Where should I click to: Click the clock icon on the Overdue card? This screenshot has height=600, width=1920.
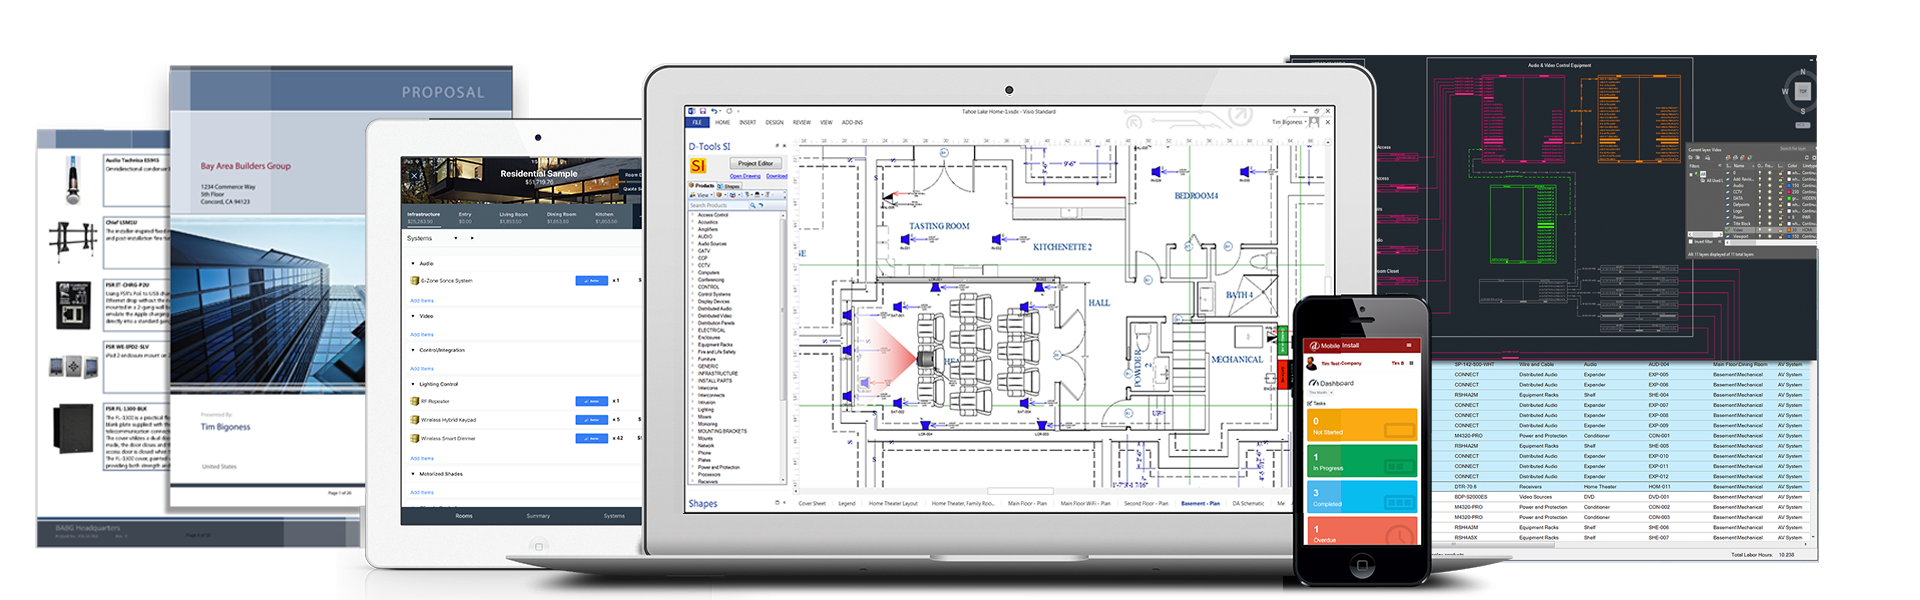[1402, 533]
